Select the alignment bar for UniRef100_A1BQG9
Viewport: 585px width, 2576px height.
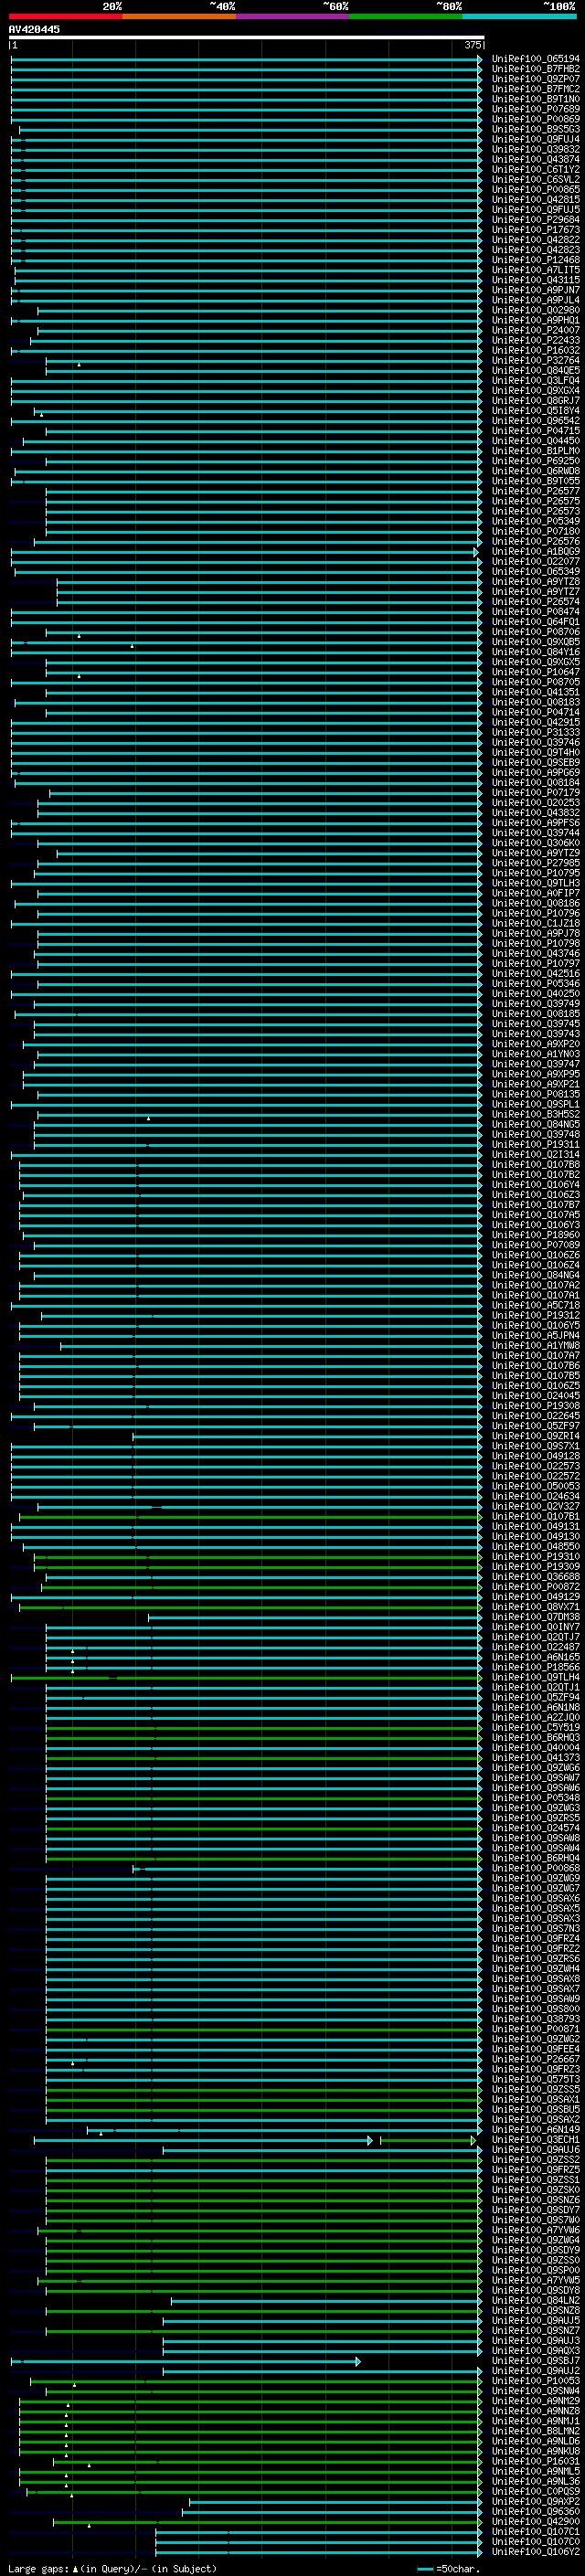(x=245, y=552)
